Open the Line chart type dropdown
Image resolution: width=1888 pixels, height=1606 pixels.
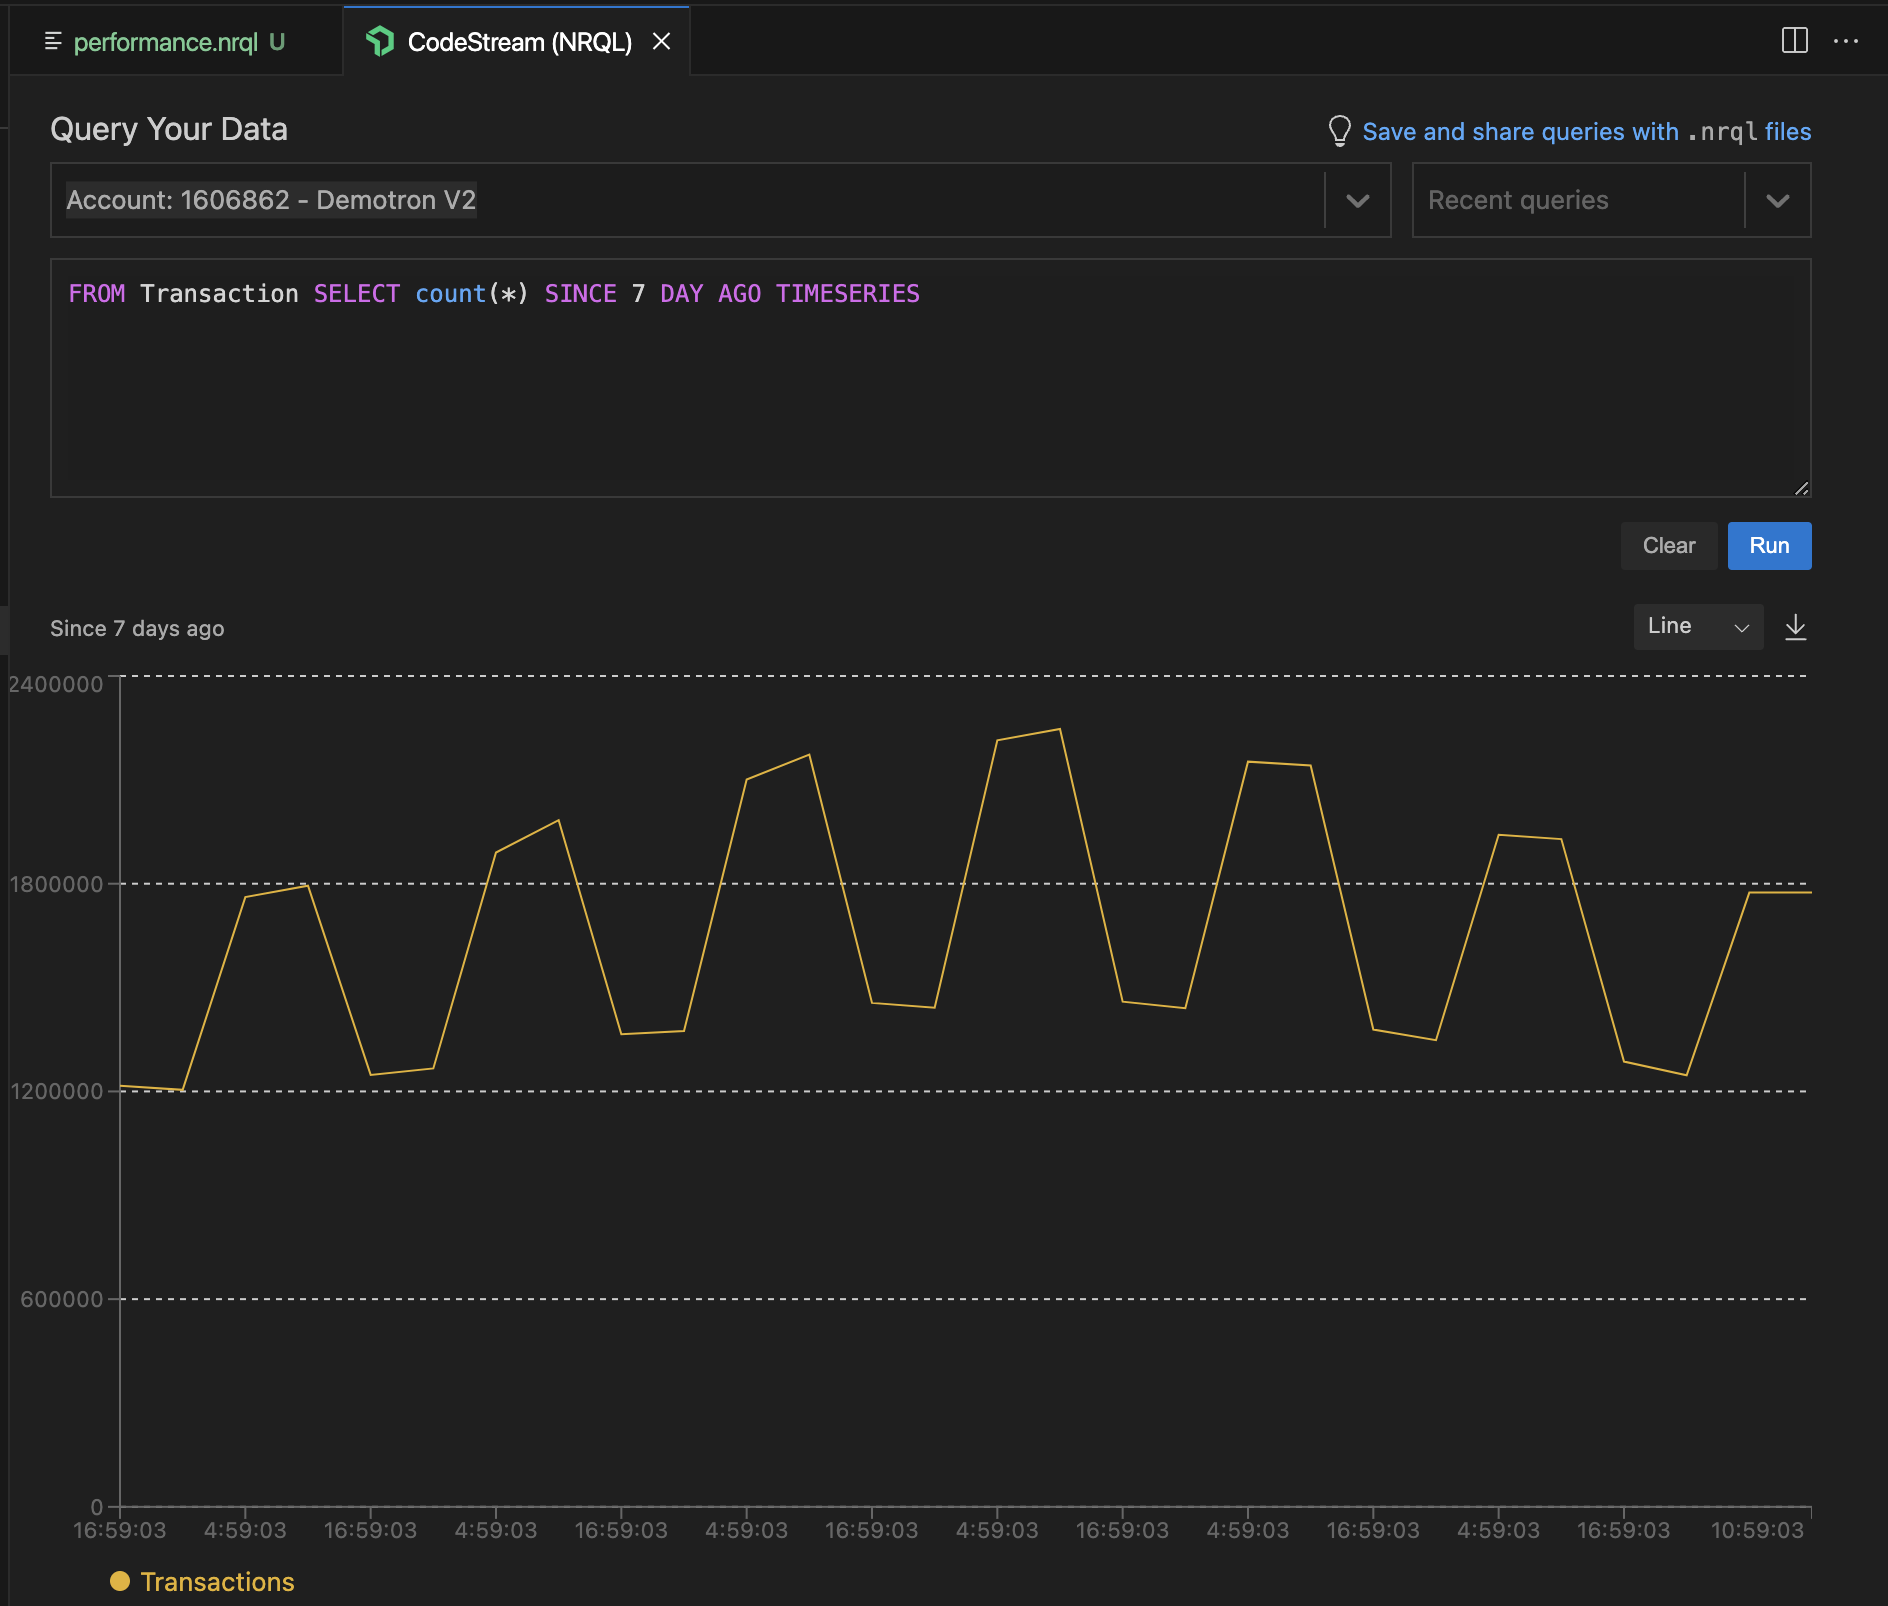click(x=1697, y=627)
